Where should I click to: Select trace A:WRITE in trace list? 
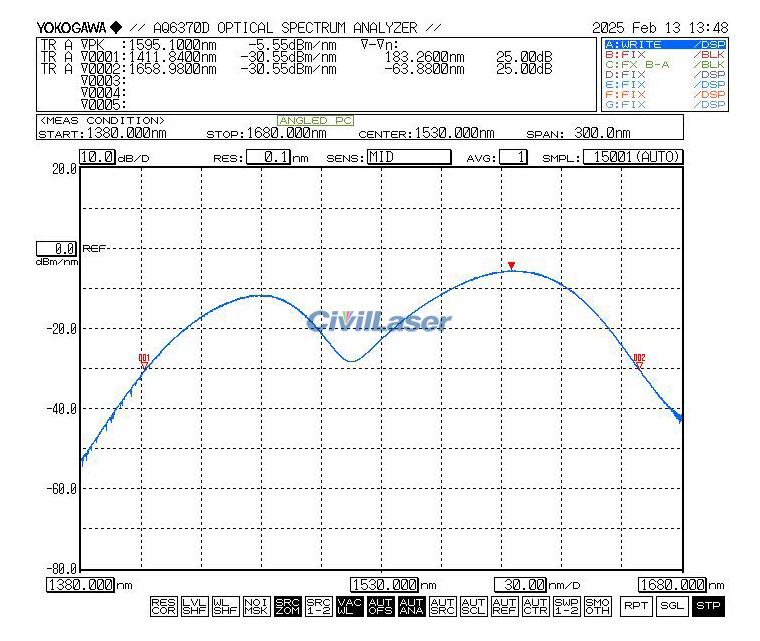click(x=665, y=45)
